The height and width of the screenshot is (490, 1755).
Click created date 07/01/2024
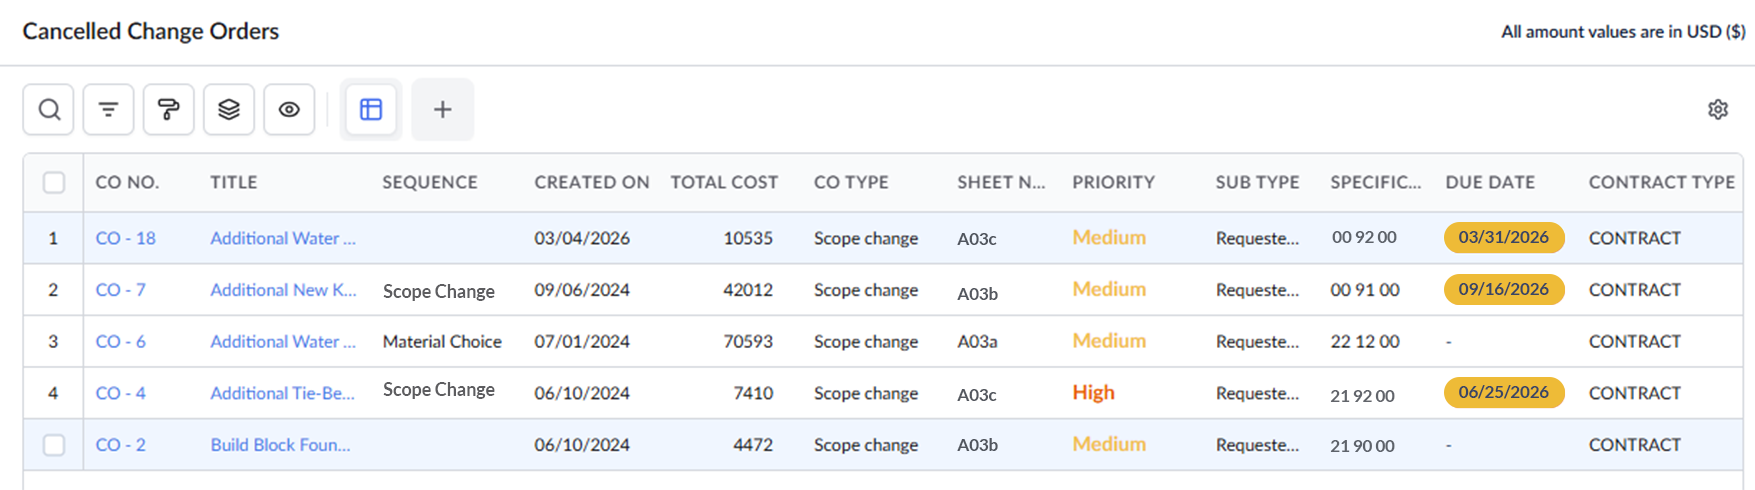point(582,342)
